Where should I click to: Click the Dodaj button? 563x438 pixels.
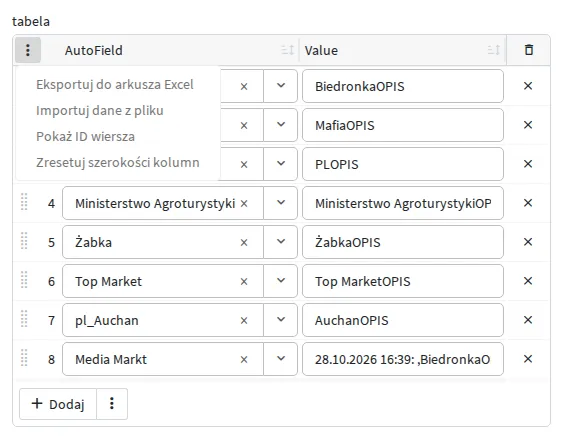pos(58,404)
